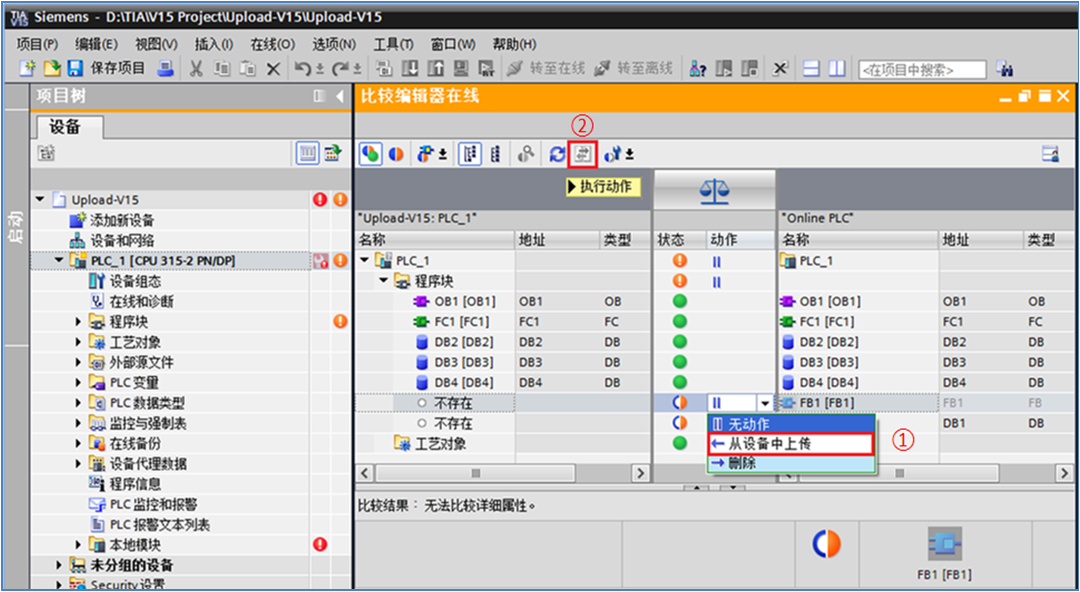This screenshot has height=592, width=1080.
Task: Click the open project folder icon
Action: [52, 68]
